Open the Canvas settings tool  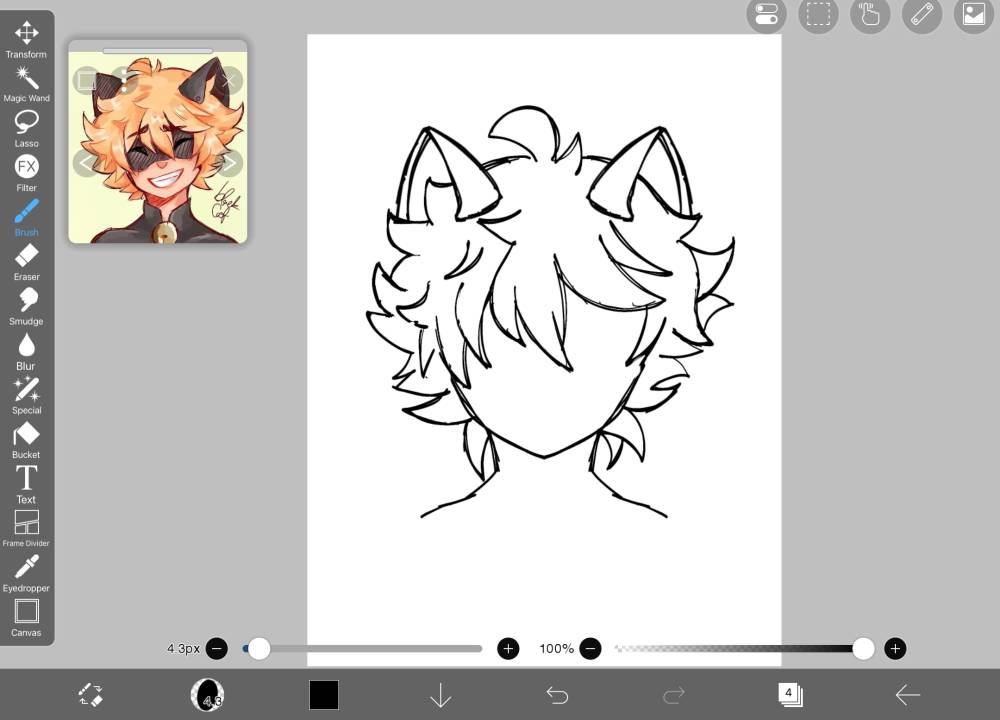click(x=26, y=618)
